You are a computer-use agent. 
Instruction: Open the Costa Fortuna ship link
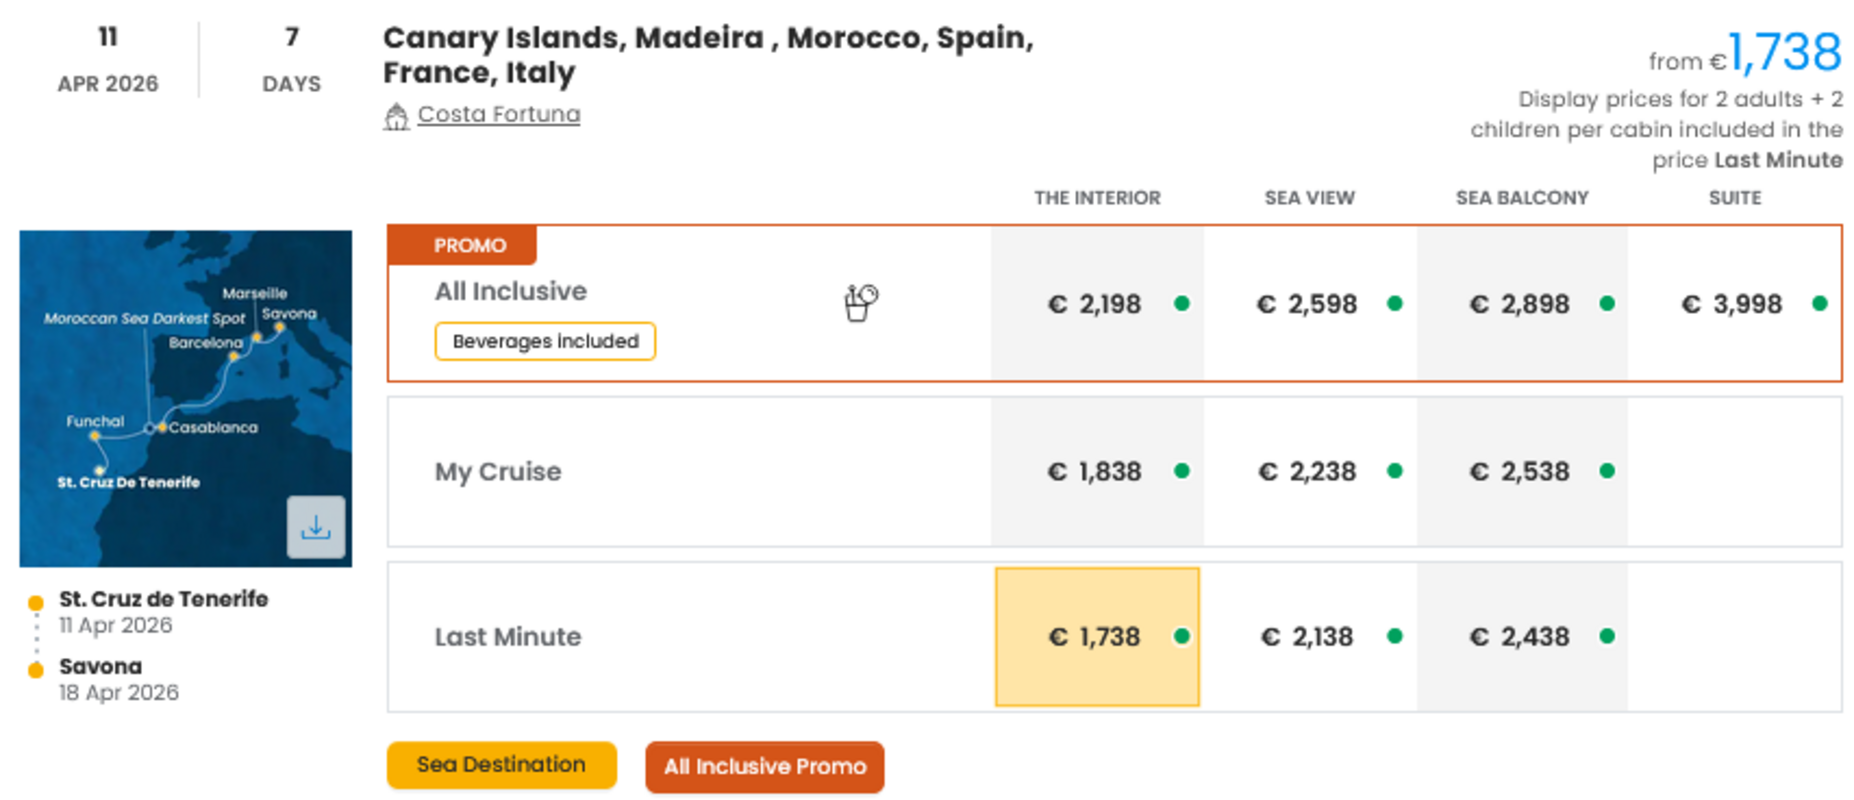tap(498, 115)
